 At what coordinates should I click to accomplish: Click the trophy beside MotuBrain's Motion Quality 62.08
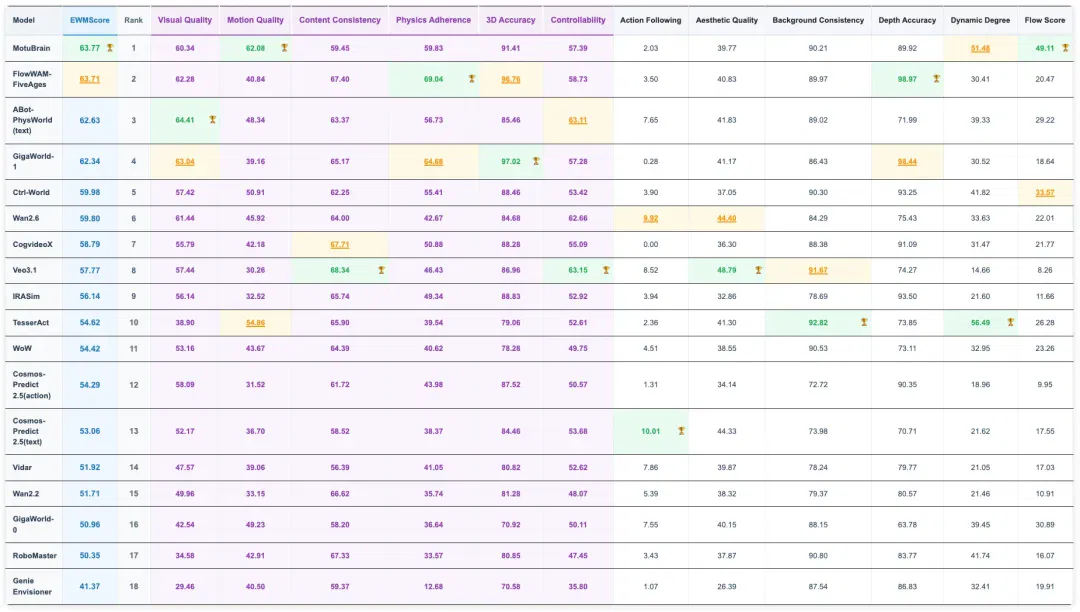click(x=284, y=48)
